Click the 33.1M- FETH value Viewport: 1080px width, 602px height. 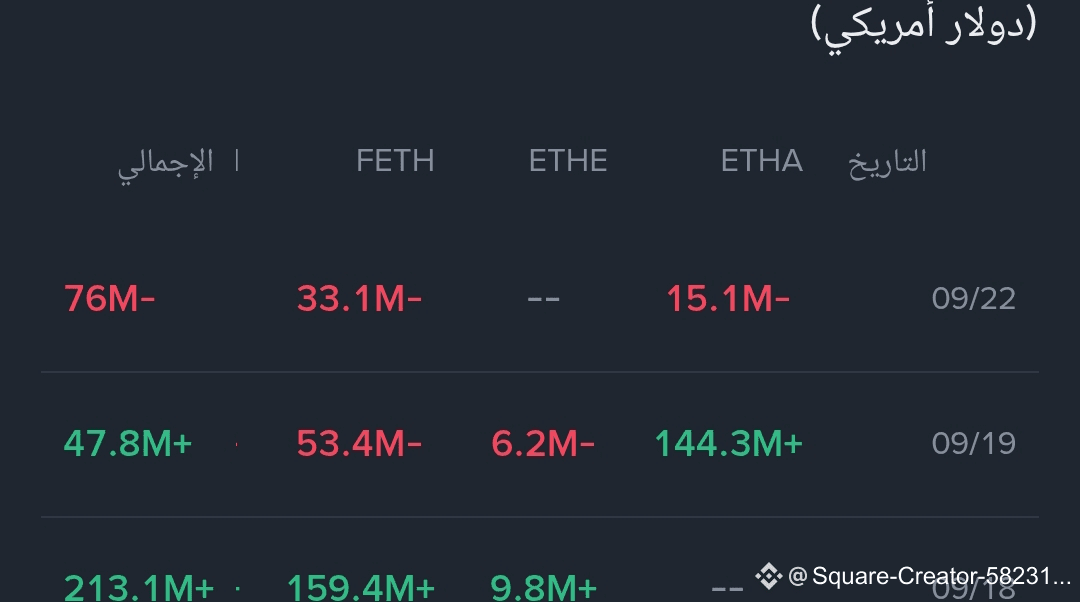pos(359,299)
